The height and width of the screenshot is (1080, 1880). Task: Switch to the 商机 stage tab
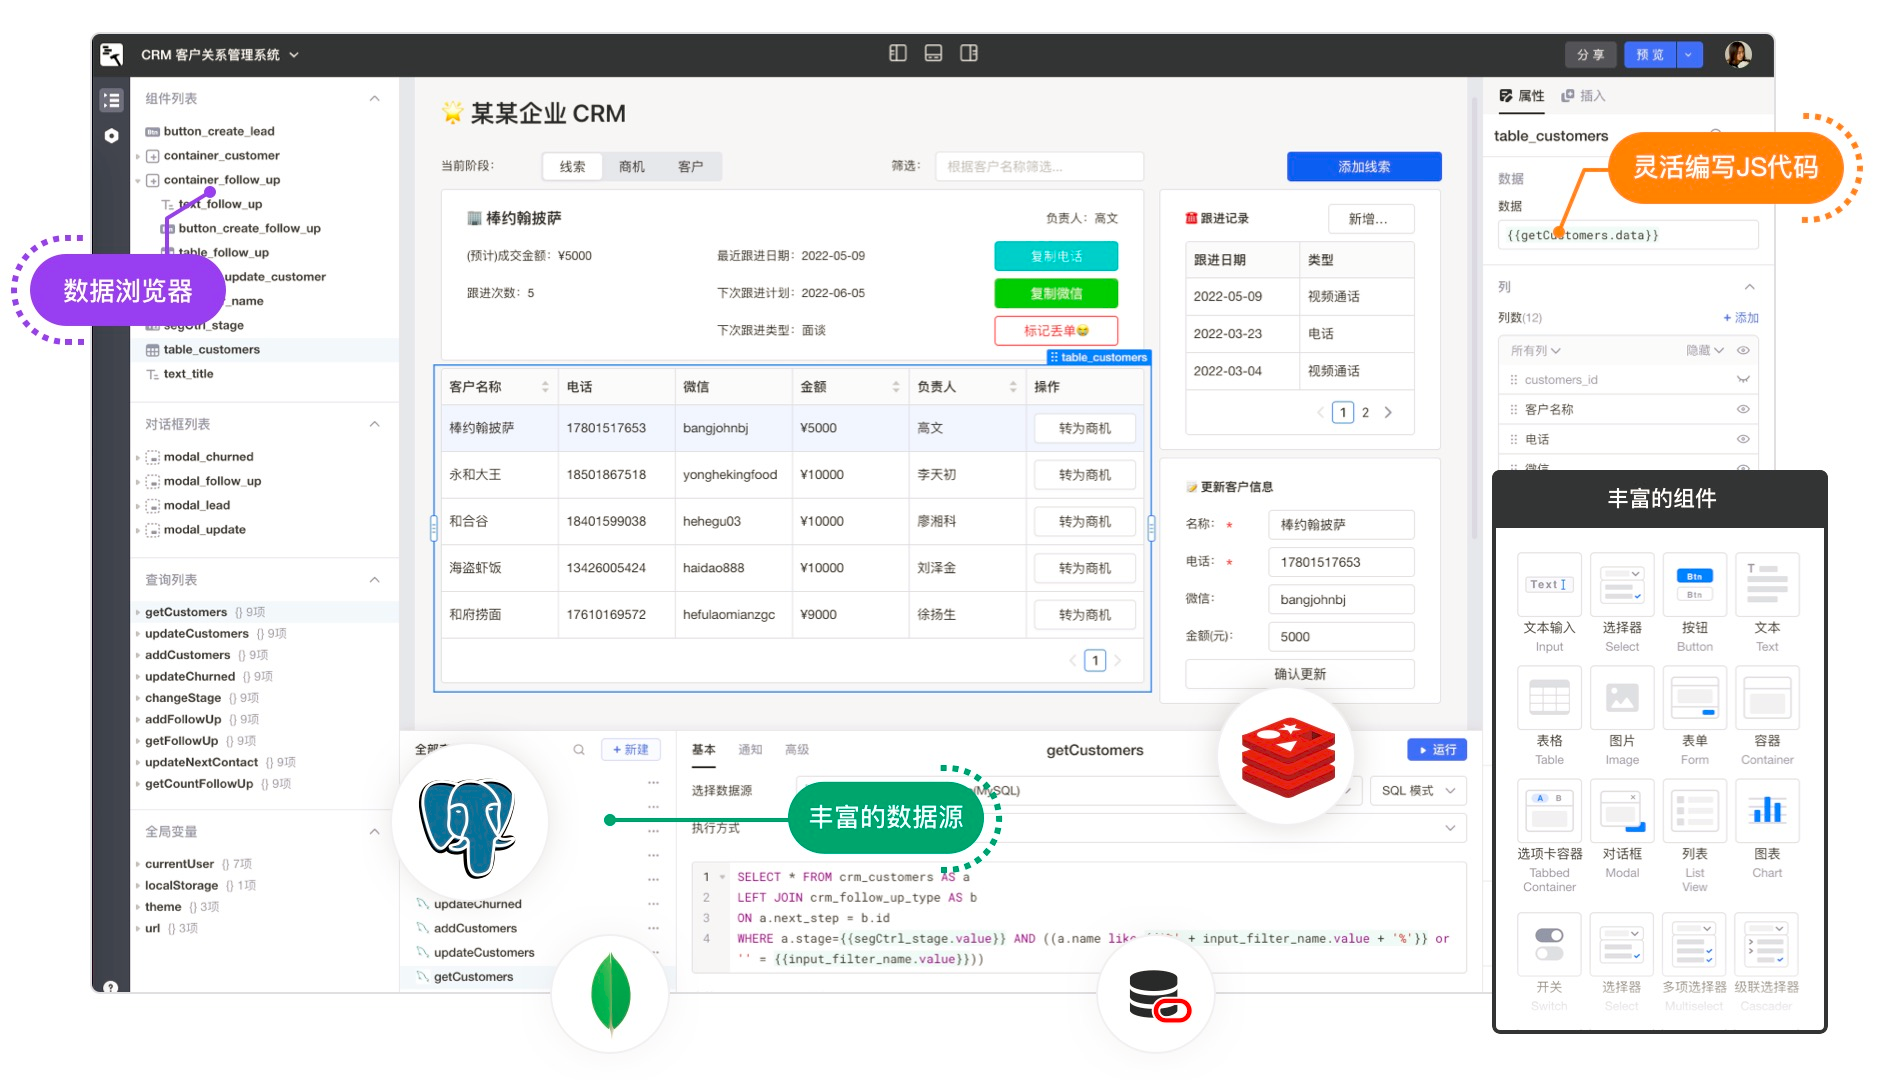coord(631,166)
